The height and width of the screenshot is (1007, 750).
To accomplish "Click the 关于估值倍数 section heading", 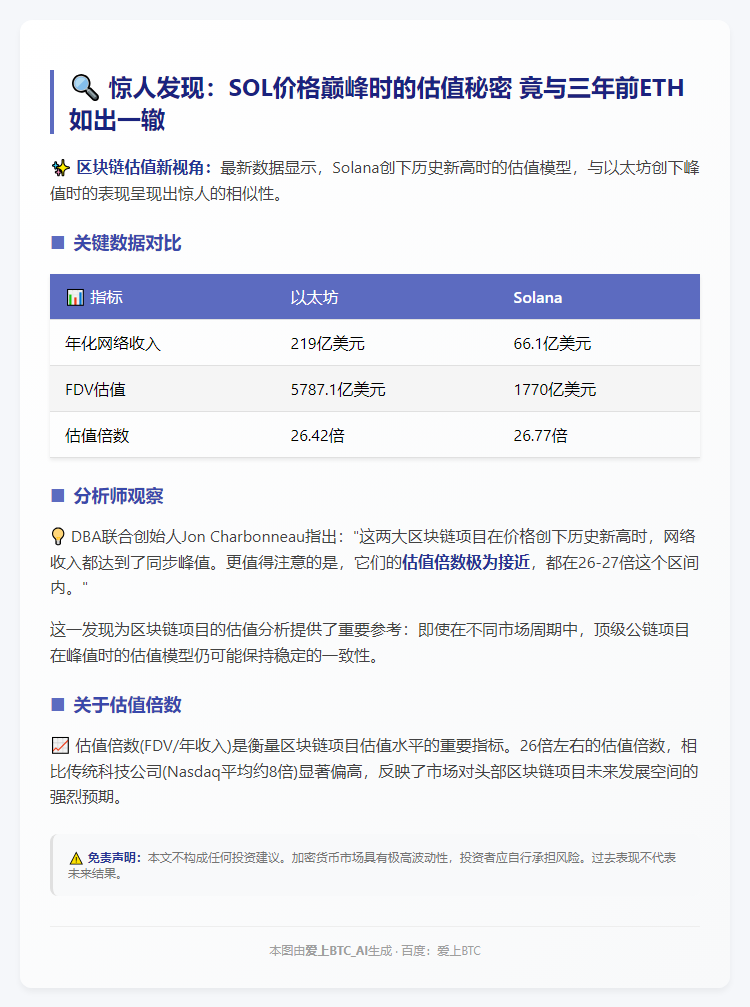I will tap(127, 705).
